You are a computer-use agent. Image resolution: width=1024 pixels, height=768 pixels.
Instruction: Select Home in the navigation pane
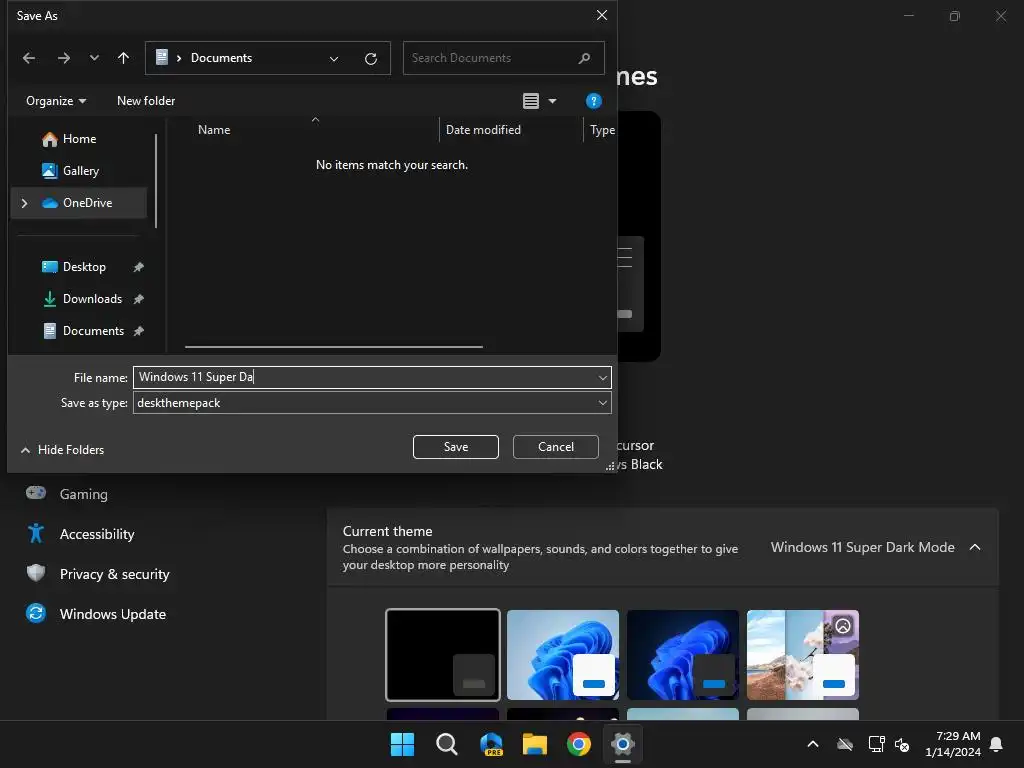click(78, 138)
